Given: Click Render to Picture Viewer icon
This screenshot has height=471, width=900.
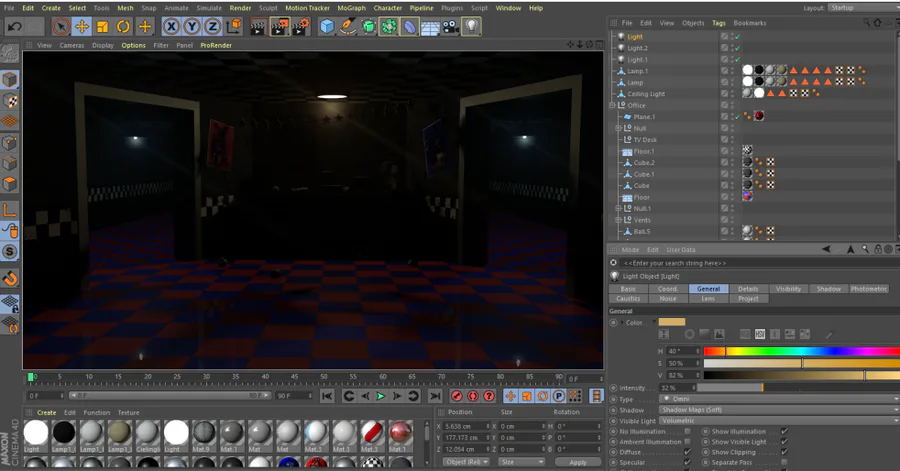Looking at the screenshot, I should coord(280,26).
